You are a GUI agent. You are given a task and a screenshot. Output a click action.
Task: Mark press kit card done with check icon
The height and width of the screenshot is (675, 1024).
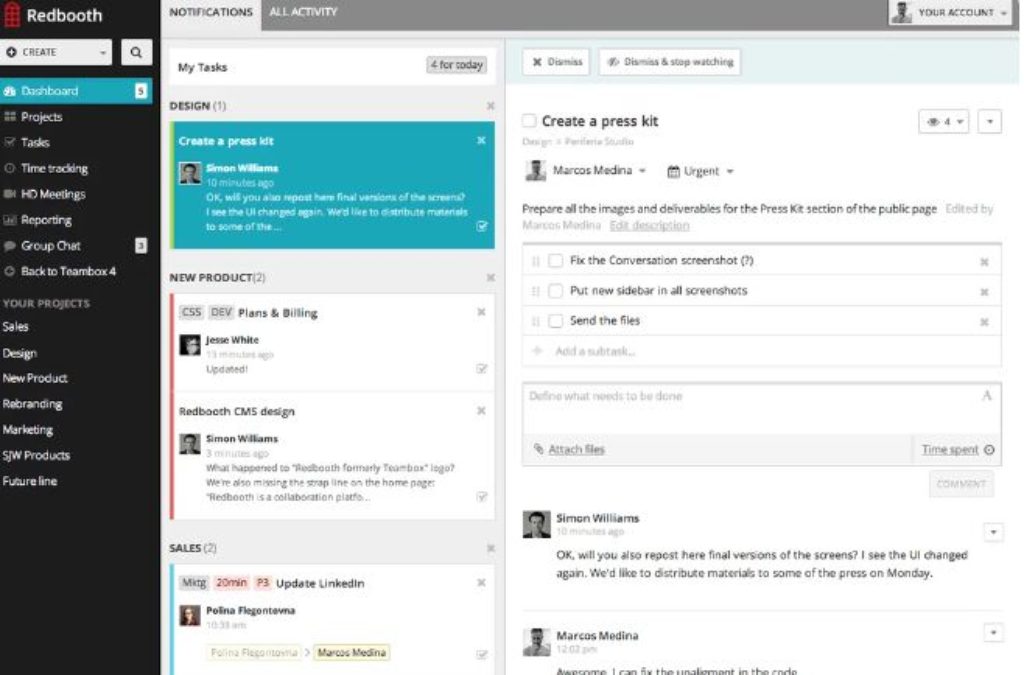coord(482,226)
